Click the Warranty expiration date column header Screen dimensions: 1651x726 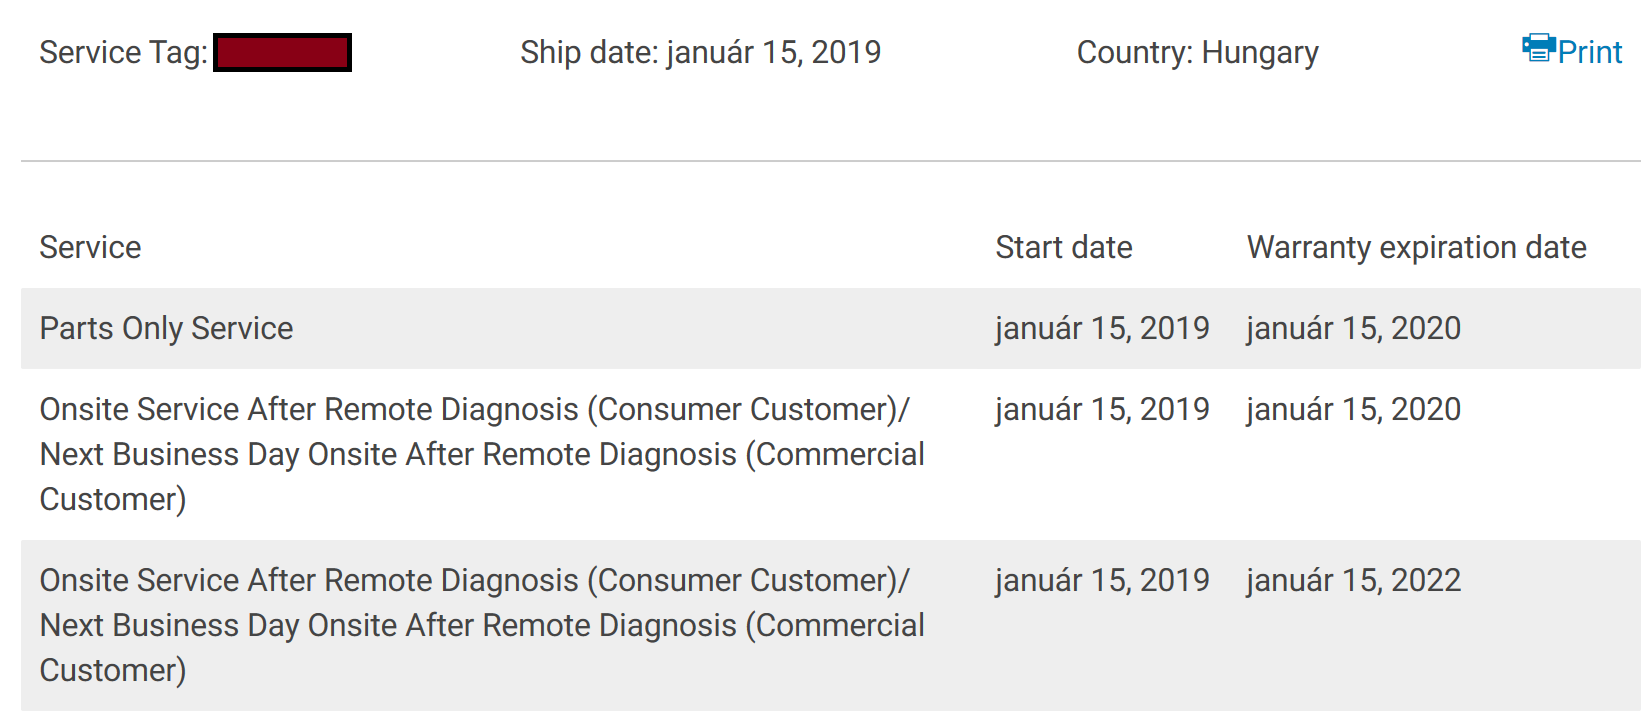[x=1416, y=247]
